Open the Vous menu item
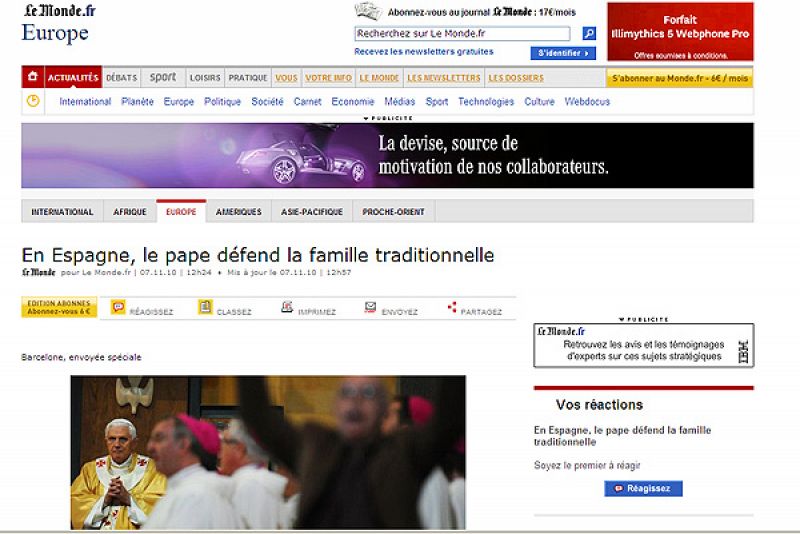Screen dimensions: 800x534 click(x=286, y=78)
